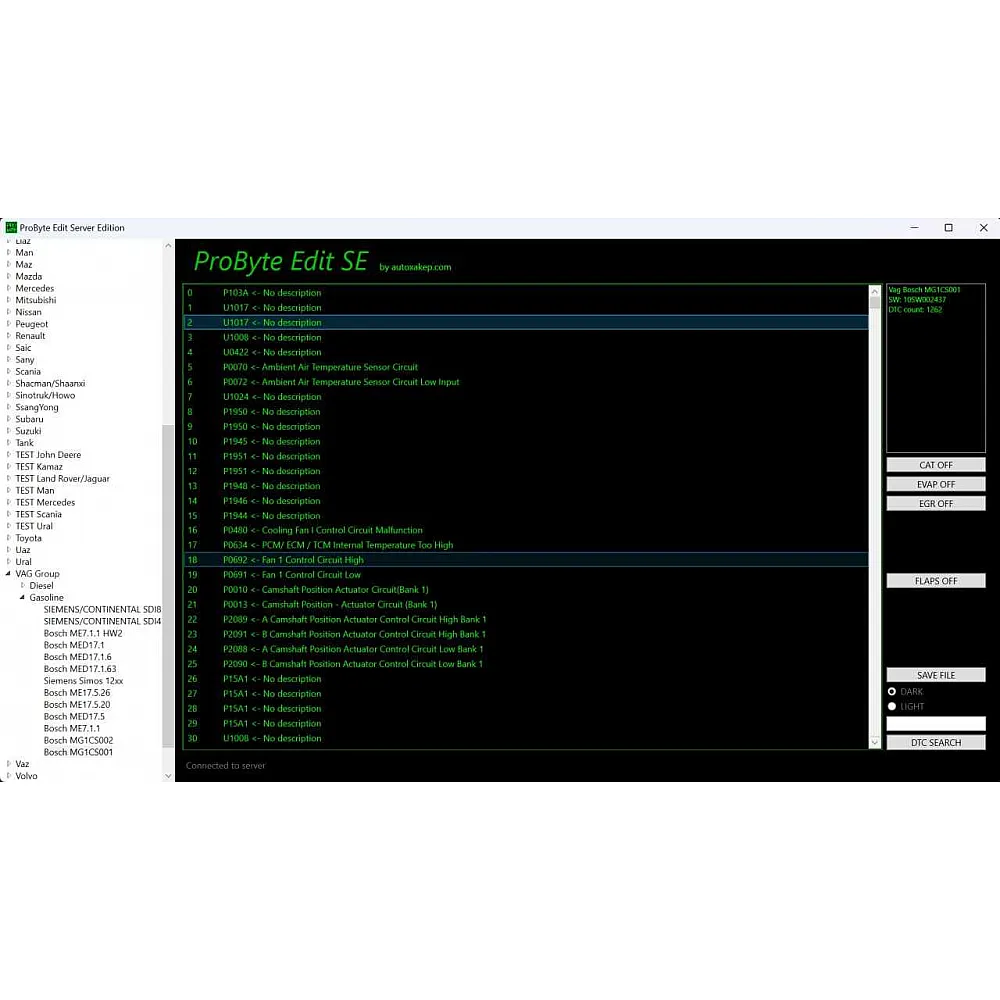Click the ProByte app icon in title bar
This screenshot has width=1000, height=1000.
[x=11, y=228]
